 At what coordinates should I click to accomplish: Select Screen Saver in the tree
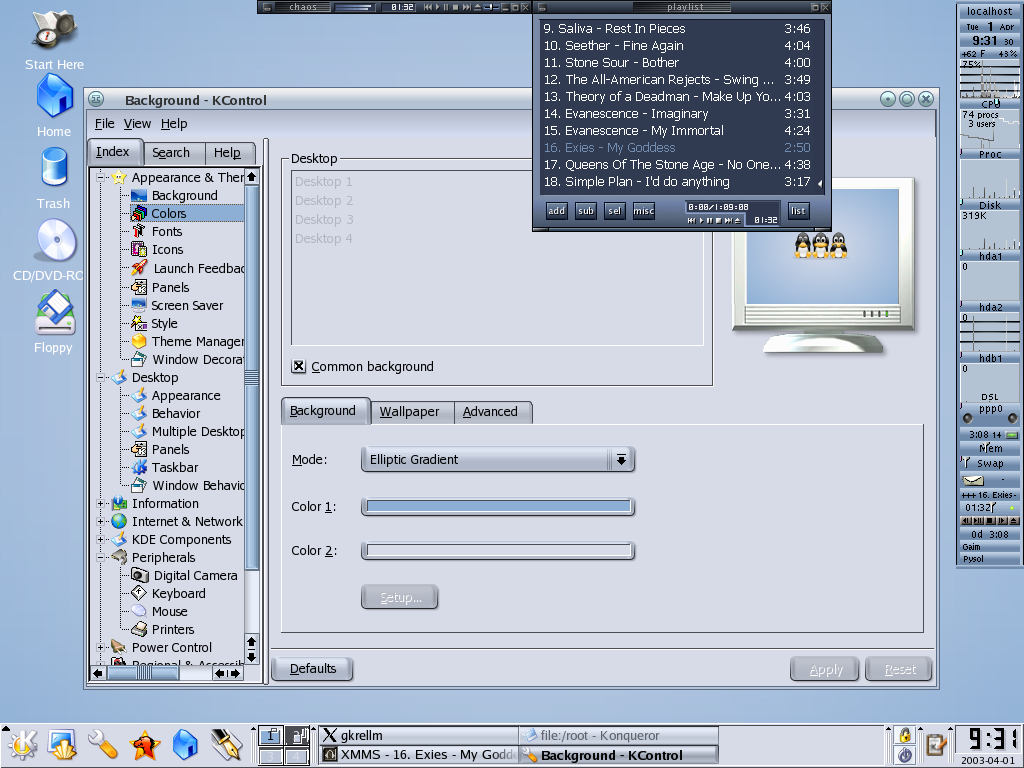coord(187,305)
